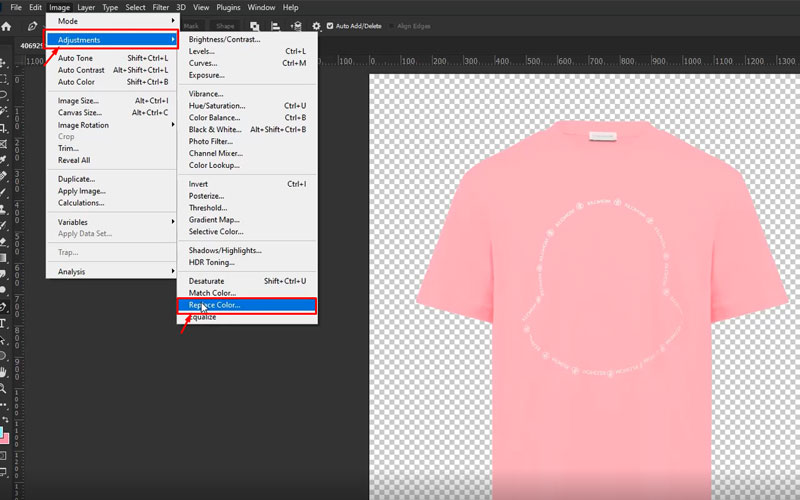Click the pink background color swatch
The width and height of the screenshot is (800, 500).
pyautogui.click(x=6, y=439)
